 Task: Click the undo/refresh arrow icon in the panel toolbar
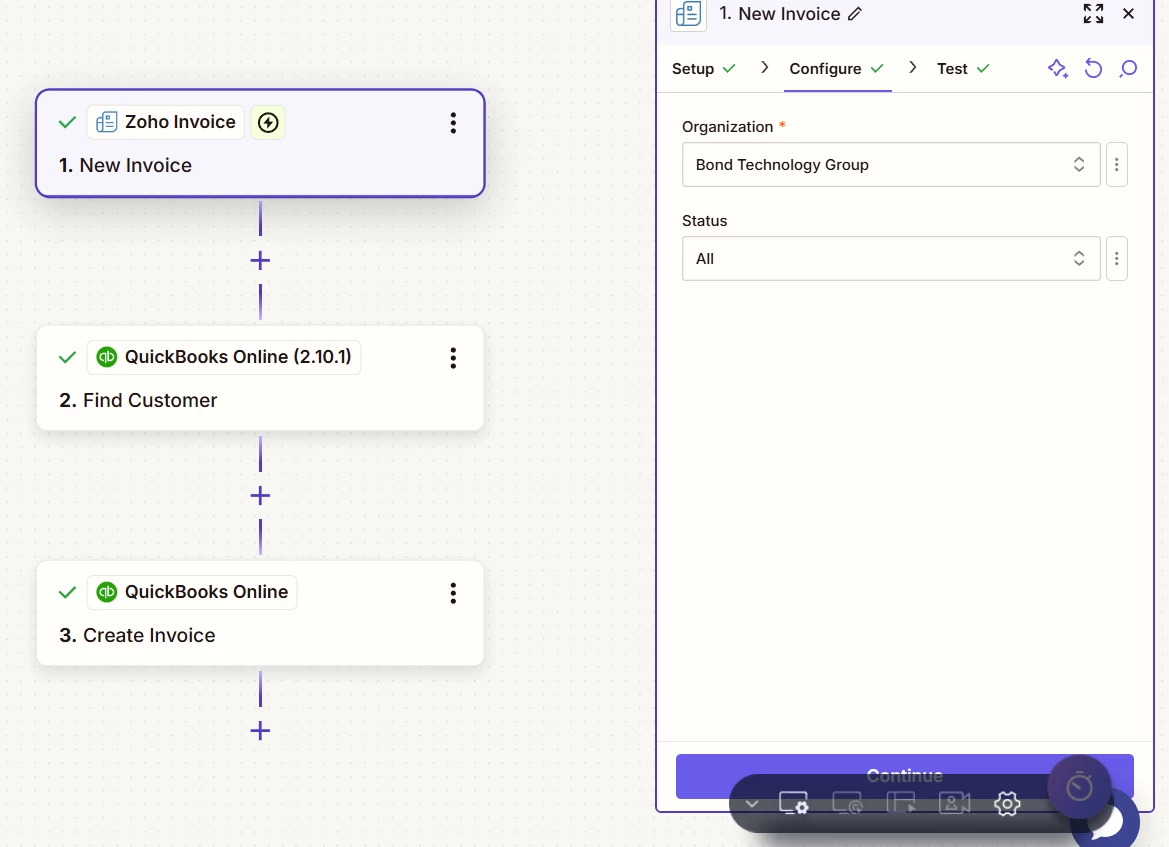(1093, 69)
